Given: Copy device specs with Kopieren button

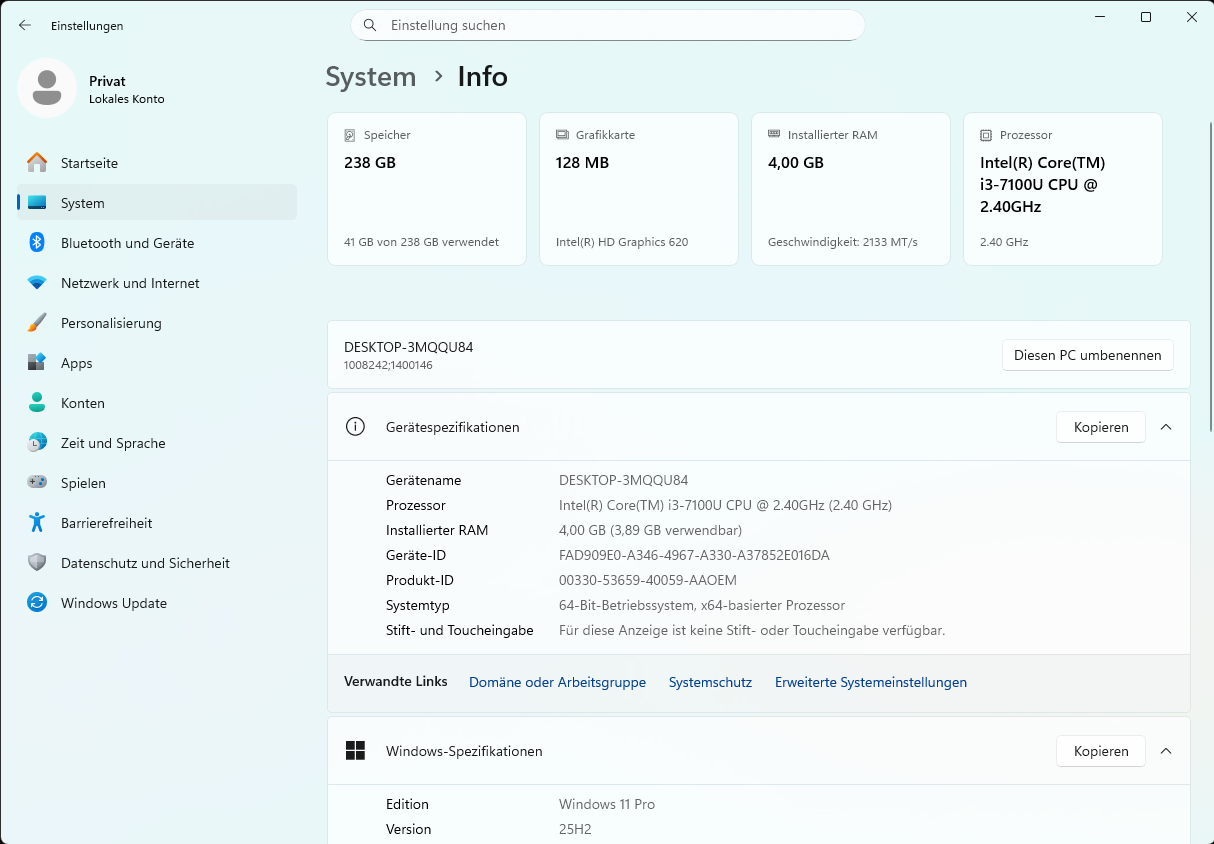Looking at the screenshot, I should coord(1101,427).
